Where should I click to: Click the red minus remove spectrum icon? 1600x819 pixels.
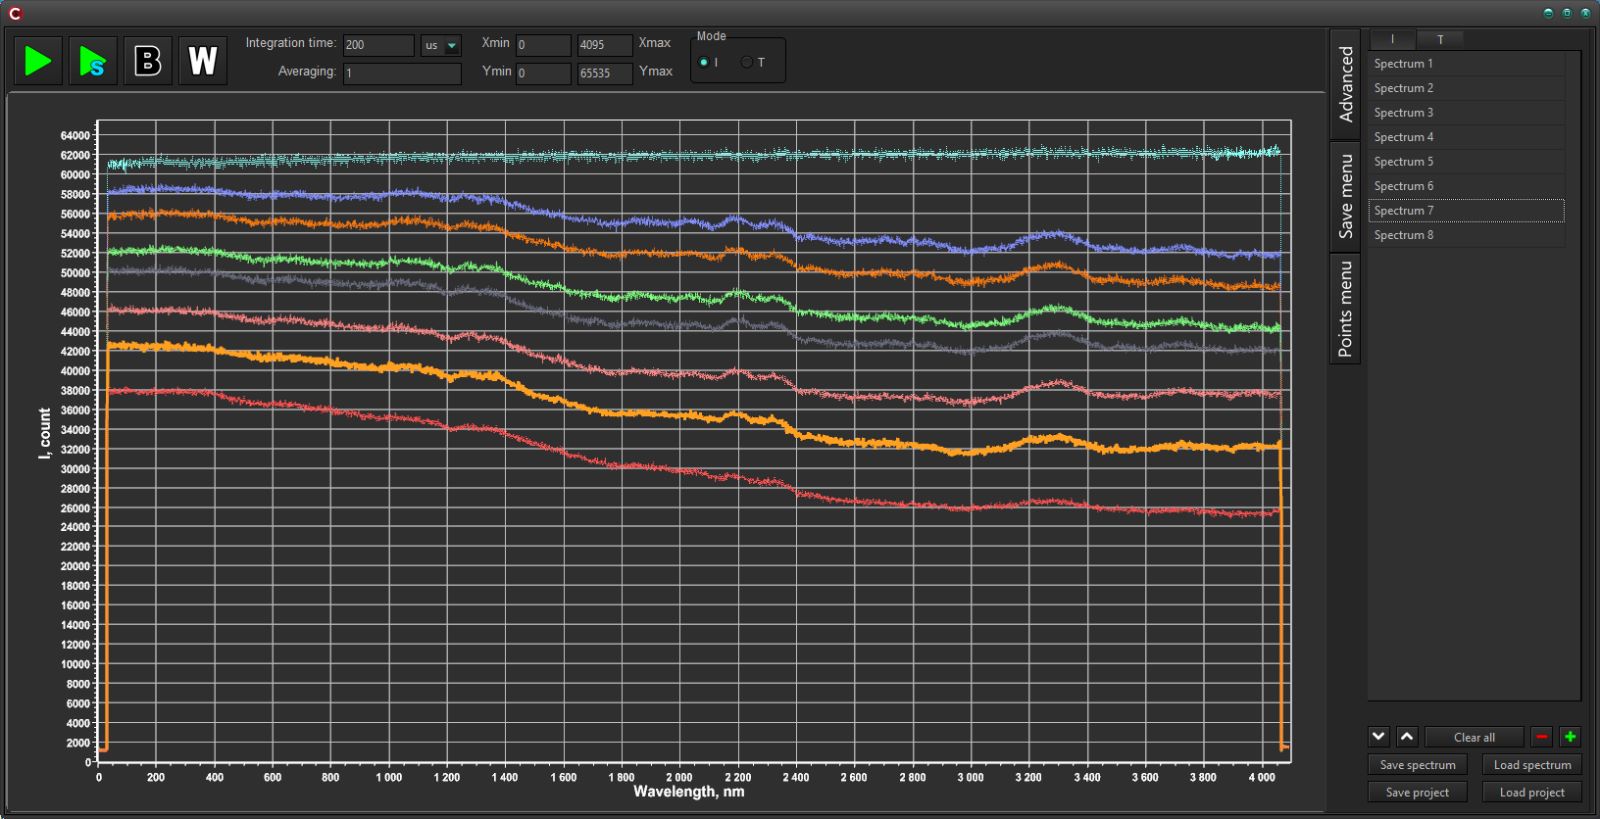pos(1541,737)
